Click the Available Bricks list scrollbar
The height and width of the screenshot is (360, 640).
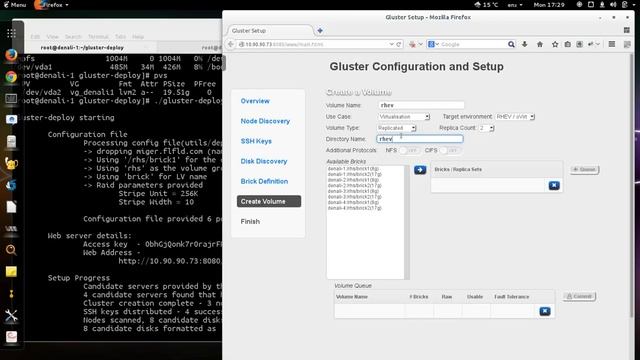(407, 222)
